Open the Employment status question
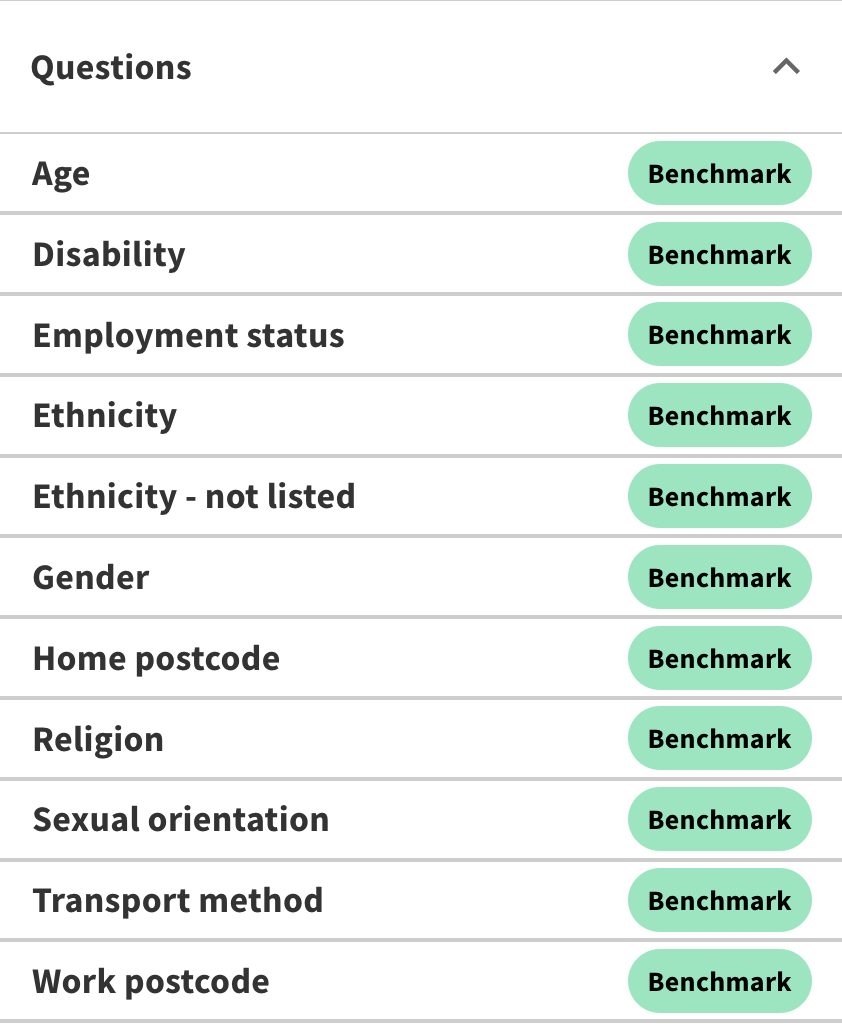Screen dimensions: 842x1030 click(x=188, y=335)
